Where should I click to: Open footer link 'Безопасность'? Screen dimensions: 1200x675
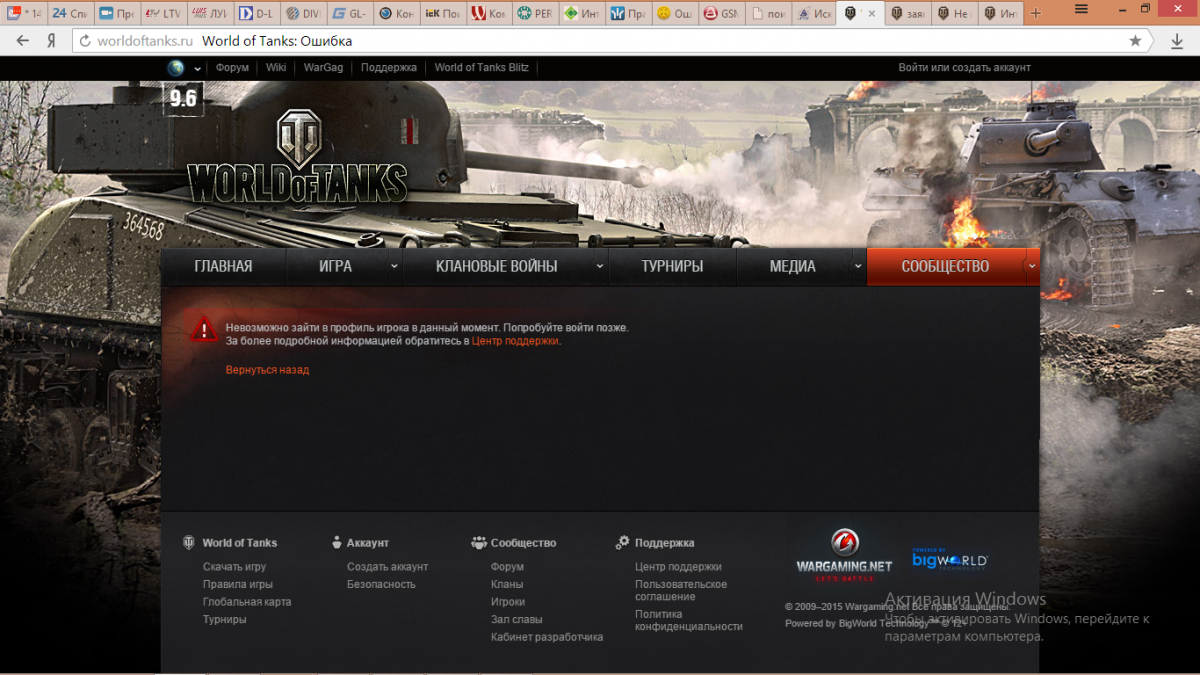[x=381, y=584]
